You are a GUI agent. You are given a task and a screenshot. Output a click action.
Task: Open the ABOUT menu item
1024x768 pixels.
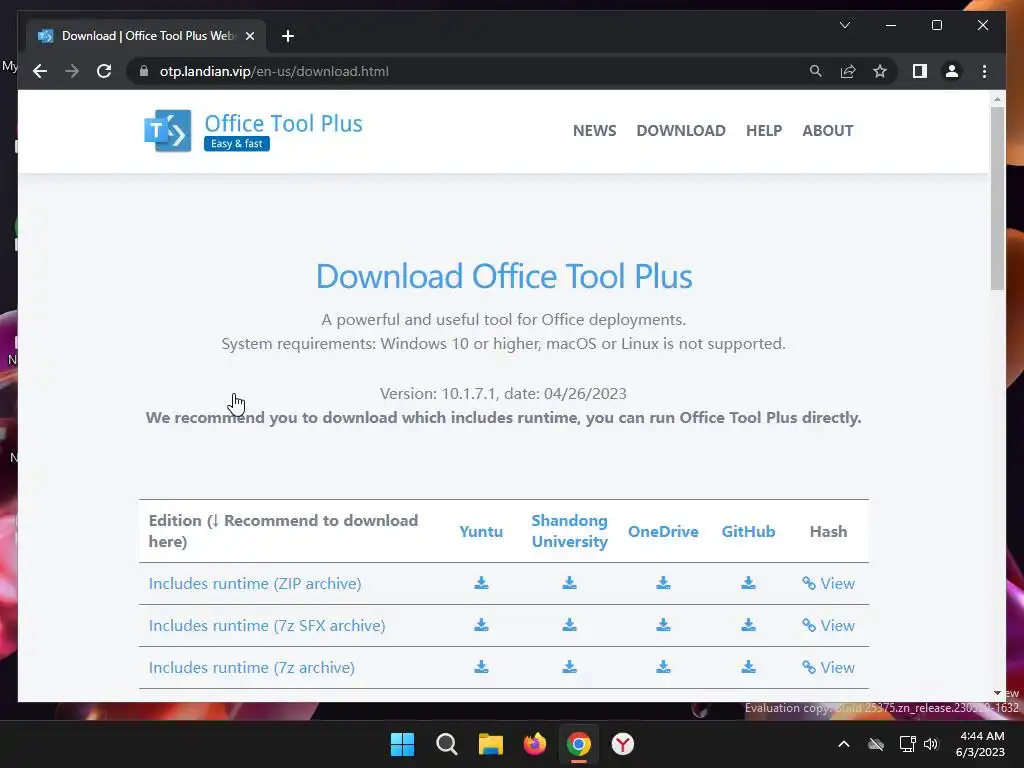[827, 131]
